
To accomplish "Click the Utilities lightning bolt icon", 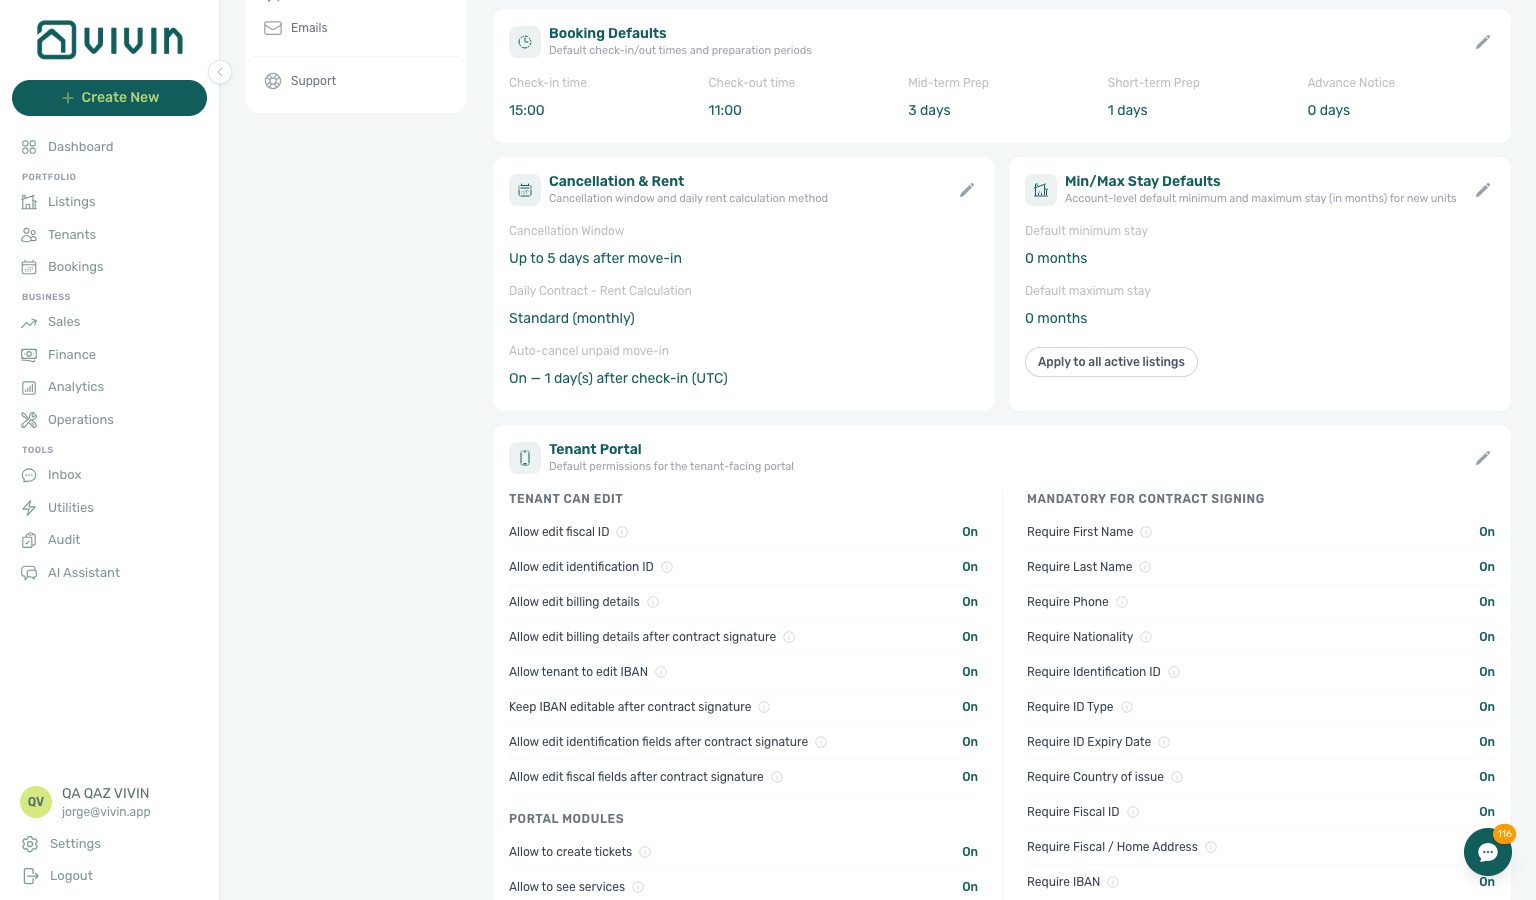I will point(29,508).
